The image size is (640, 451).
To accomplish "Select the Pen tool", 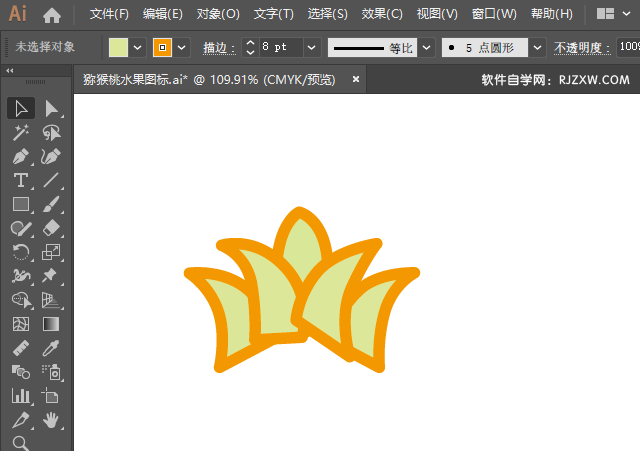I will [x=21, y=156].
